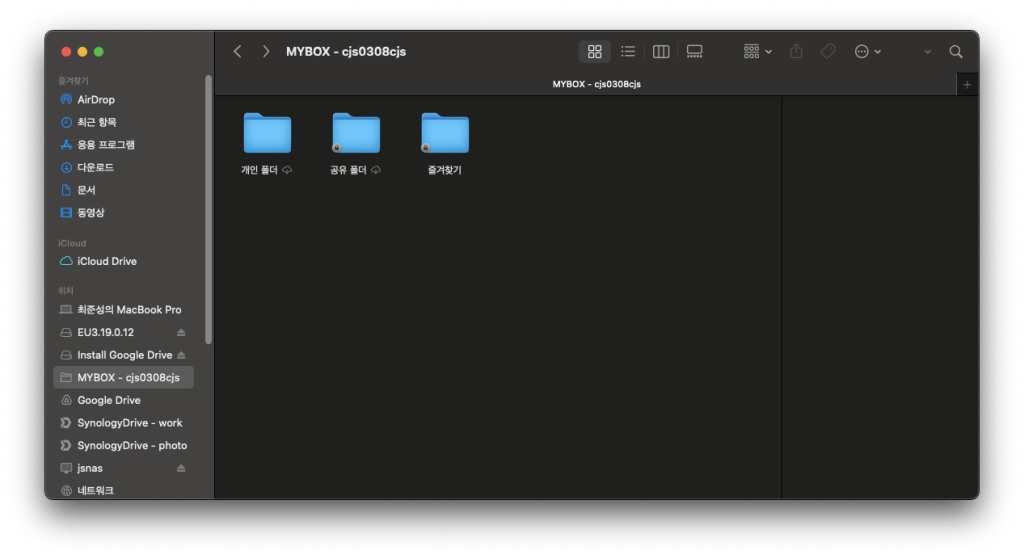Screen dimensions: 1024x559
Task: Click the Share toolbar icon
Action: point(796,51)
